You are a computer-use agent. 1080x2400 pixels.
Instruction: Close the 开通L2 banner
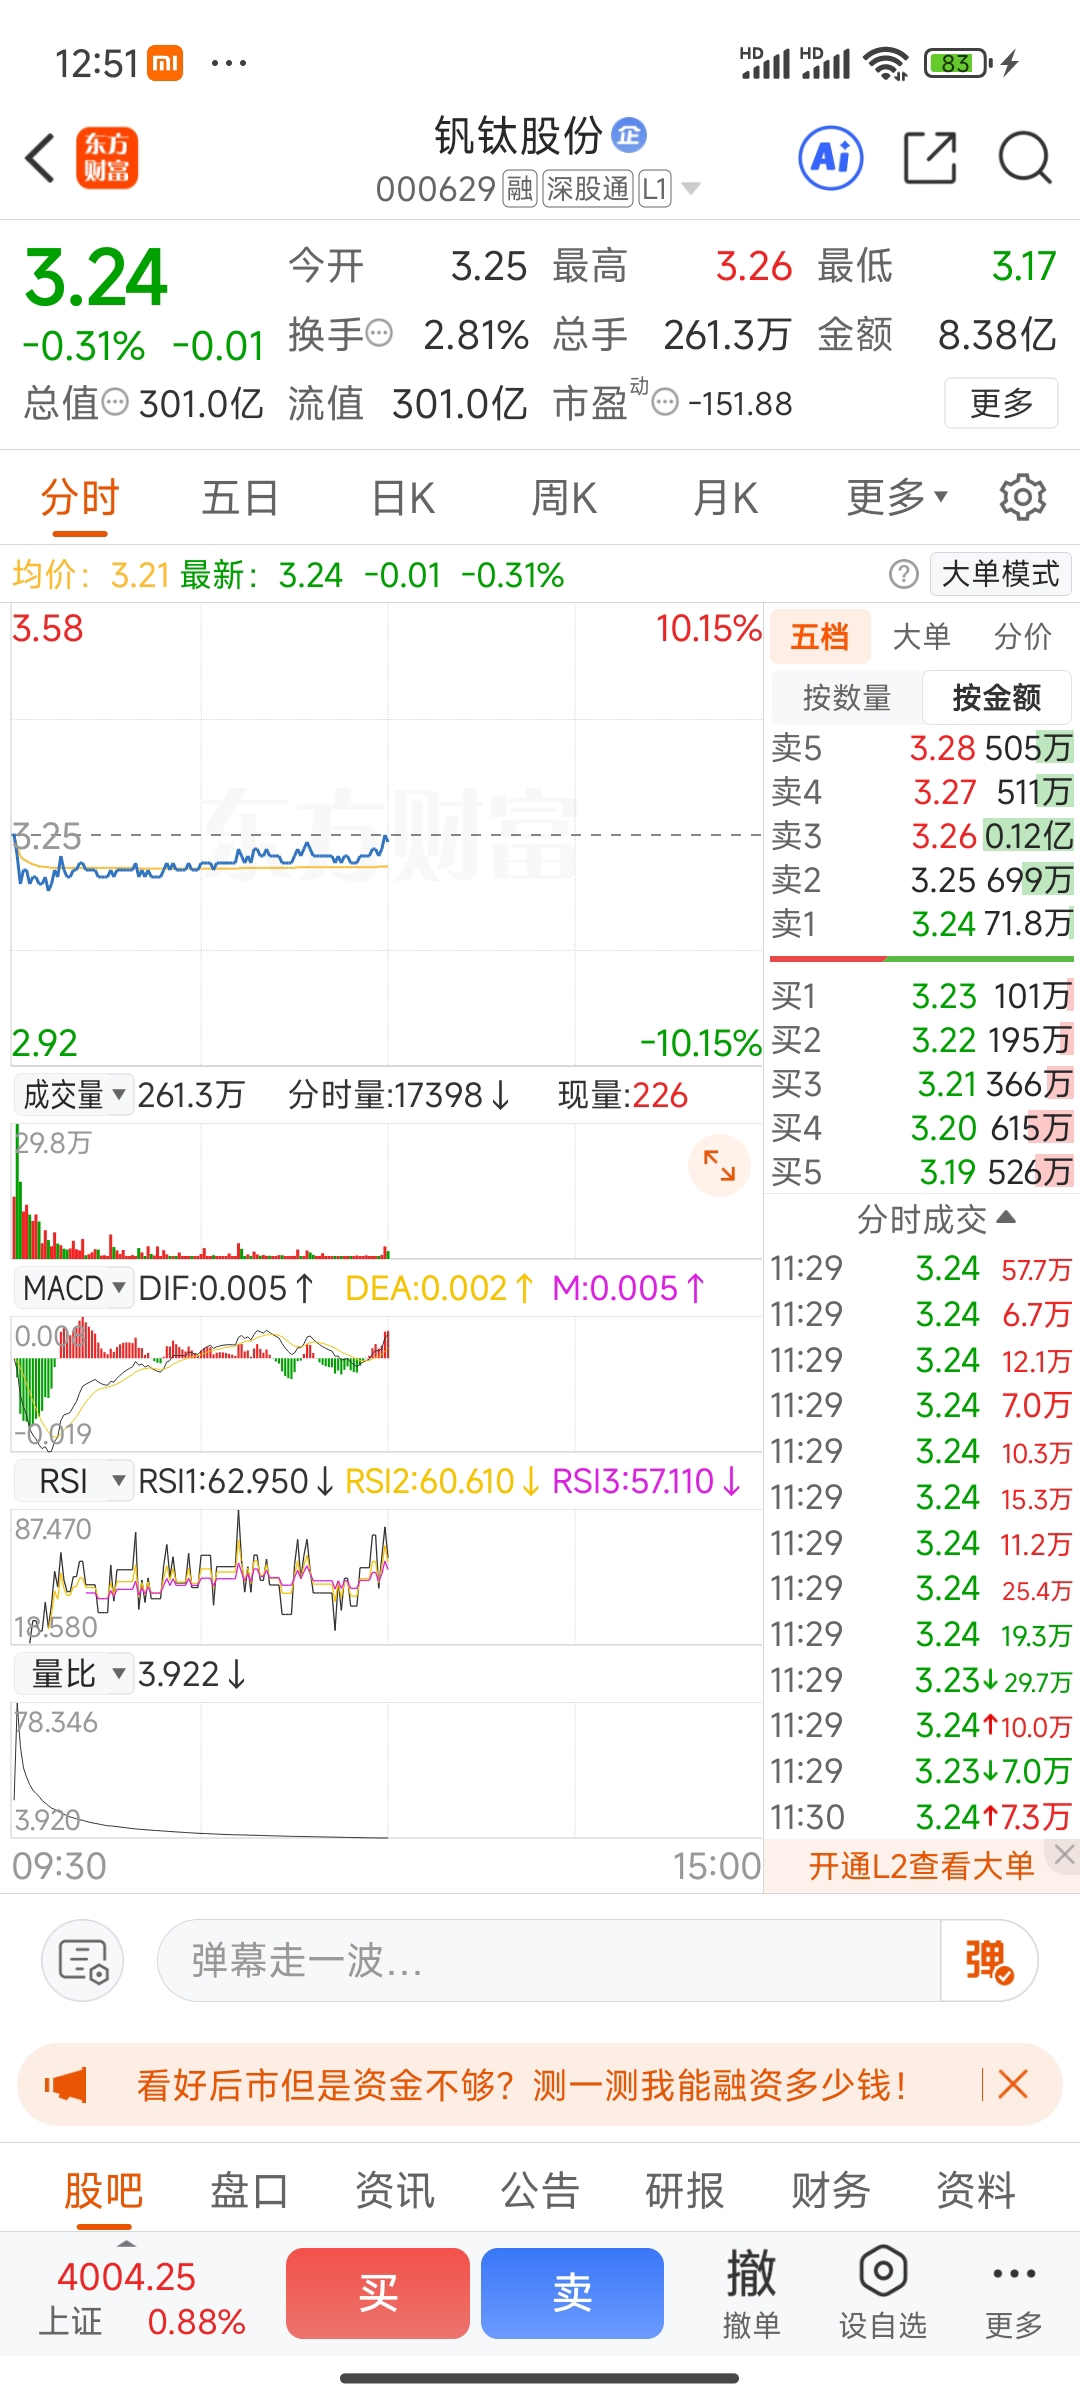[1064, 1855]
